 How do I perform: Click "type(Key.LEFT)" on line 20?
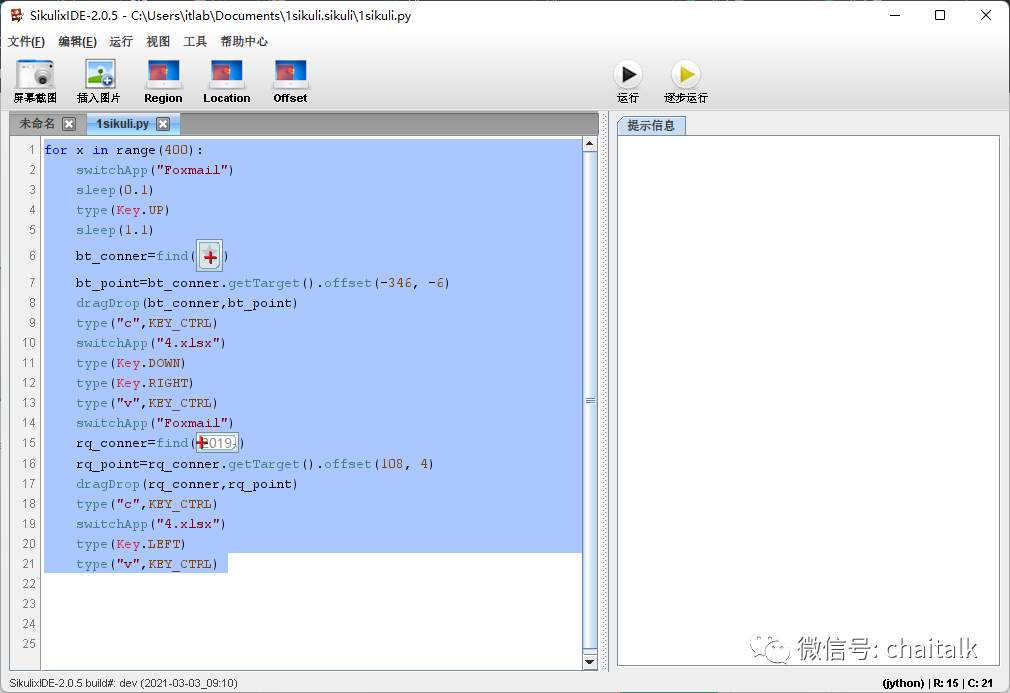(131, 544)
